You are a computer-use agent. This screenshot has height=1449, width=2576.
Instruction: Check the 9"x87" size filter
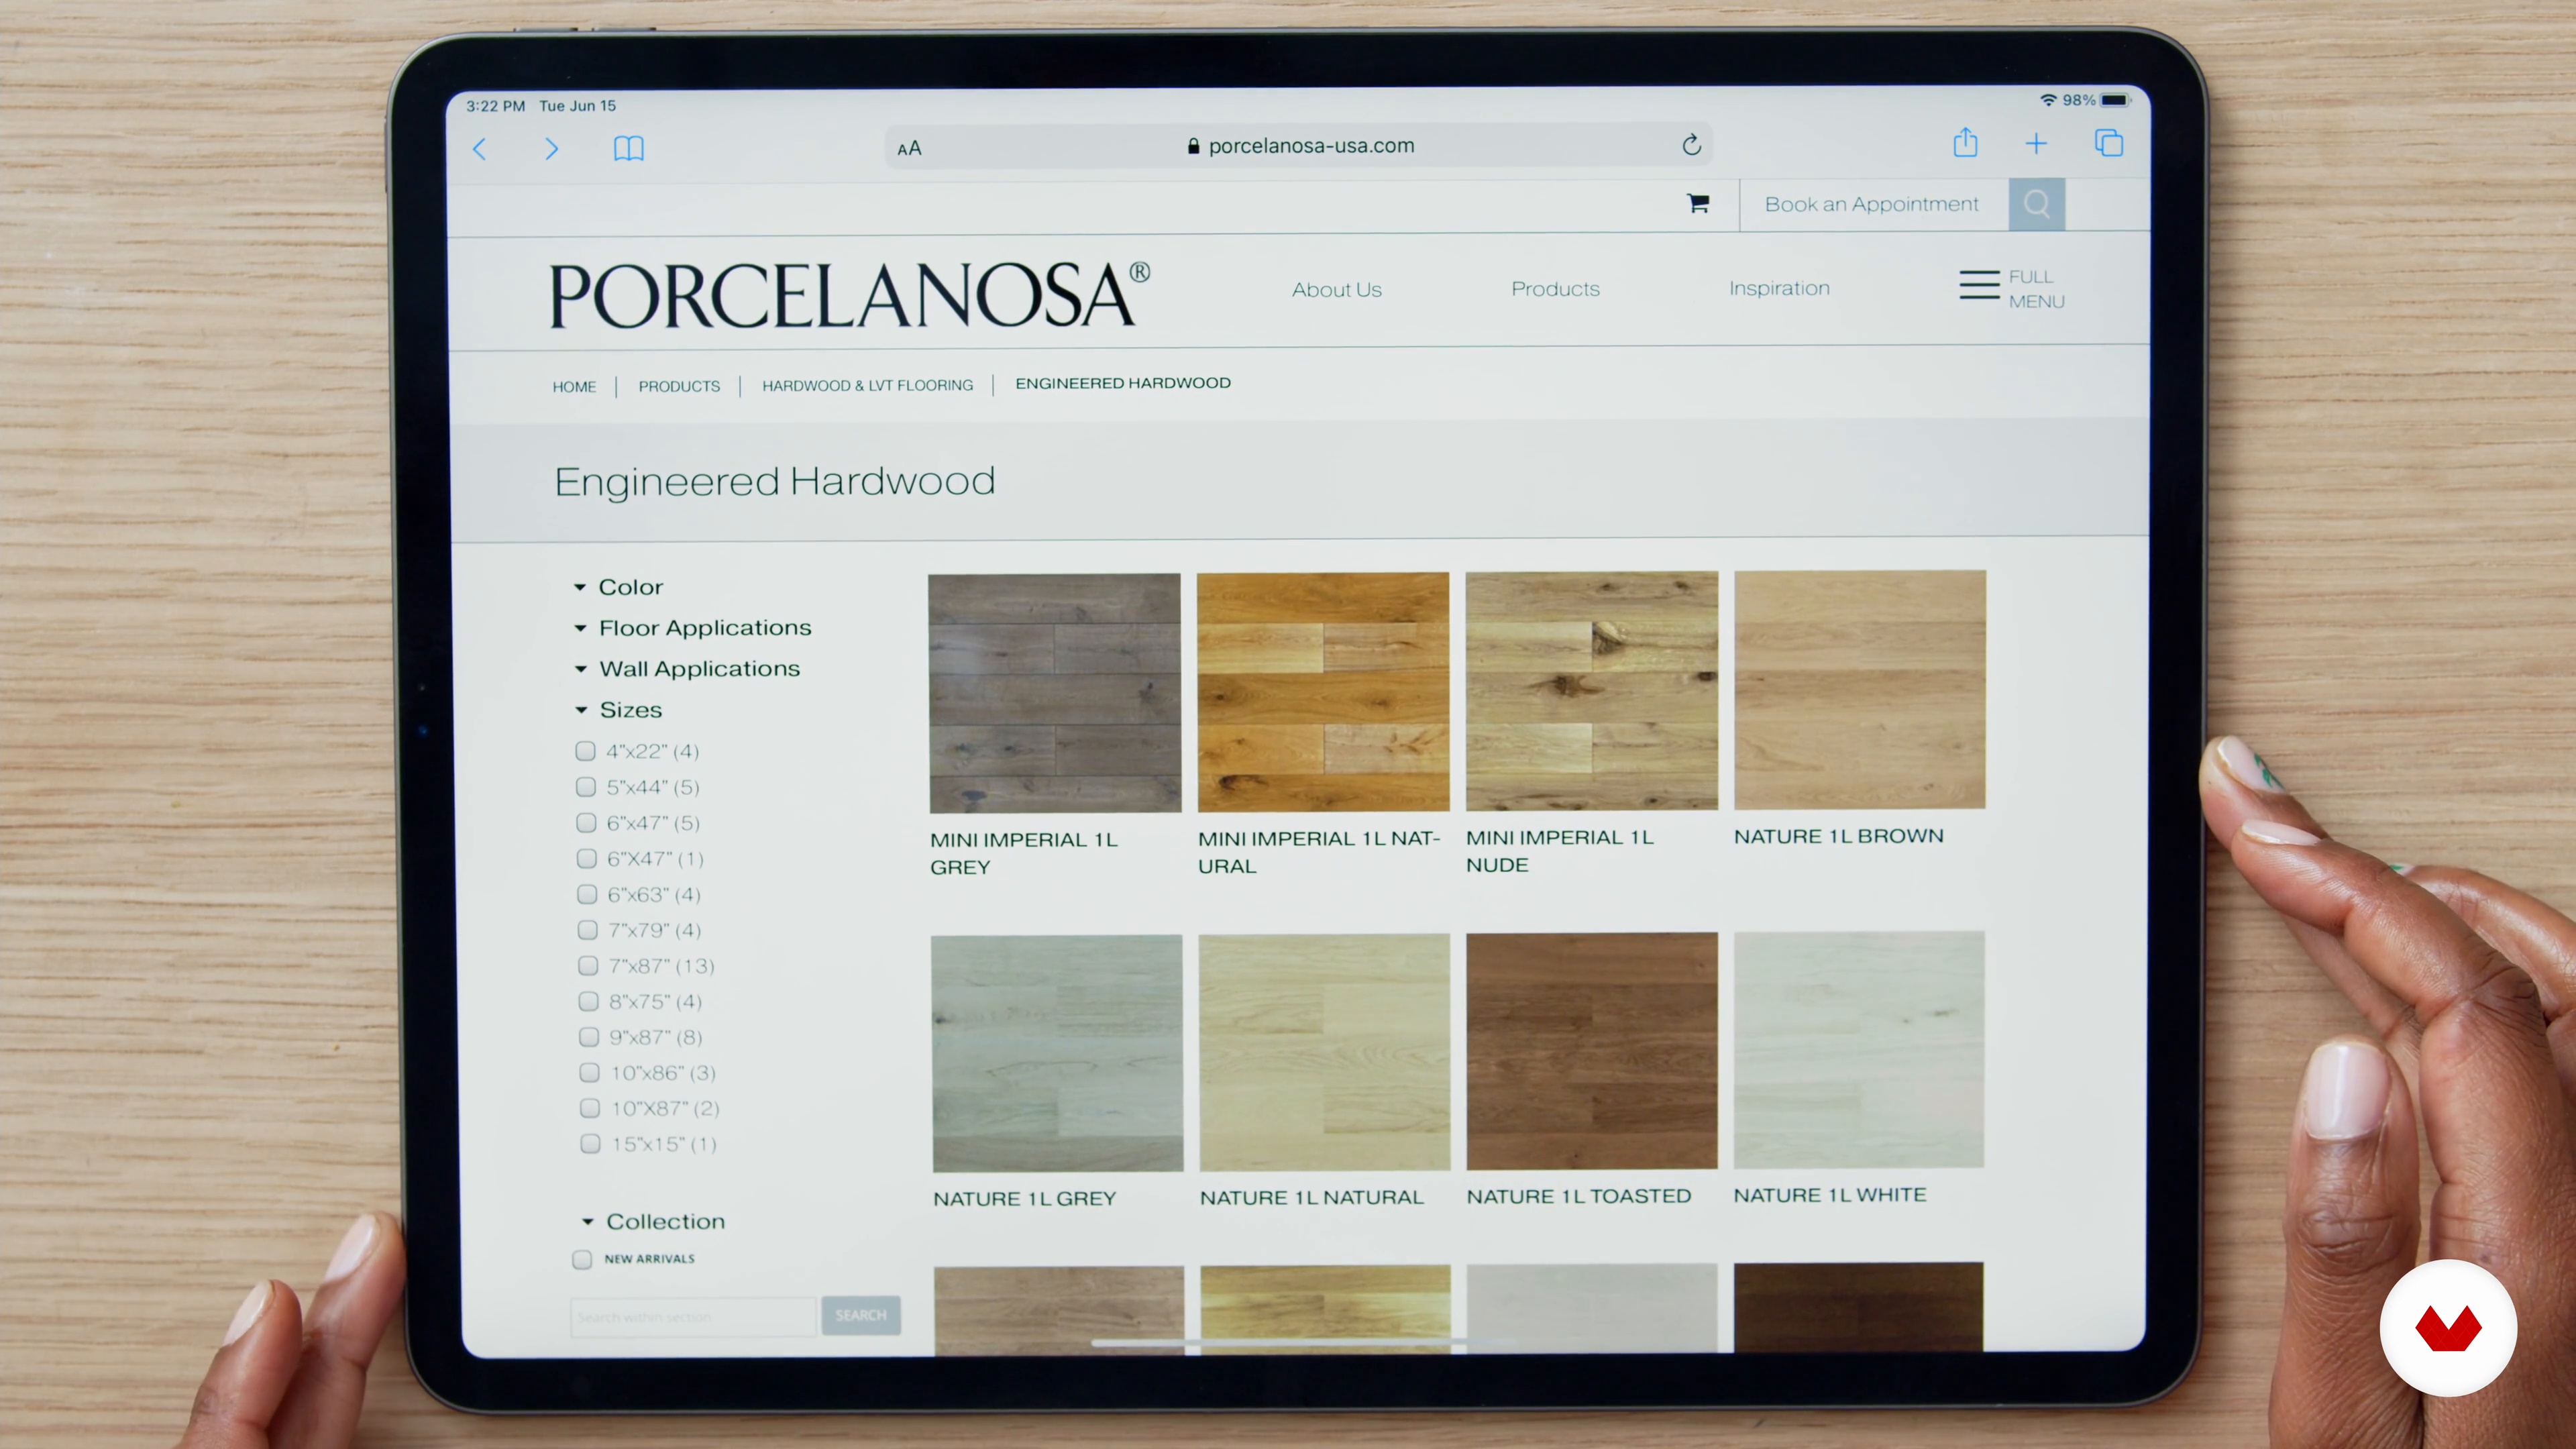pyautogui.click(x=589, y=1037)
